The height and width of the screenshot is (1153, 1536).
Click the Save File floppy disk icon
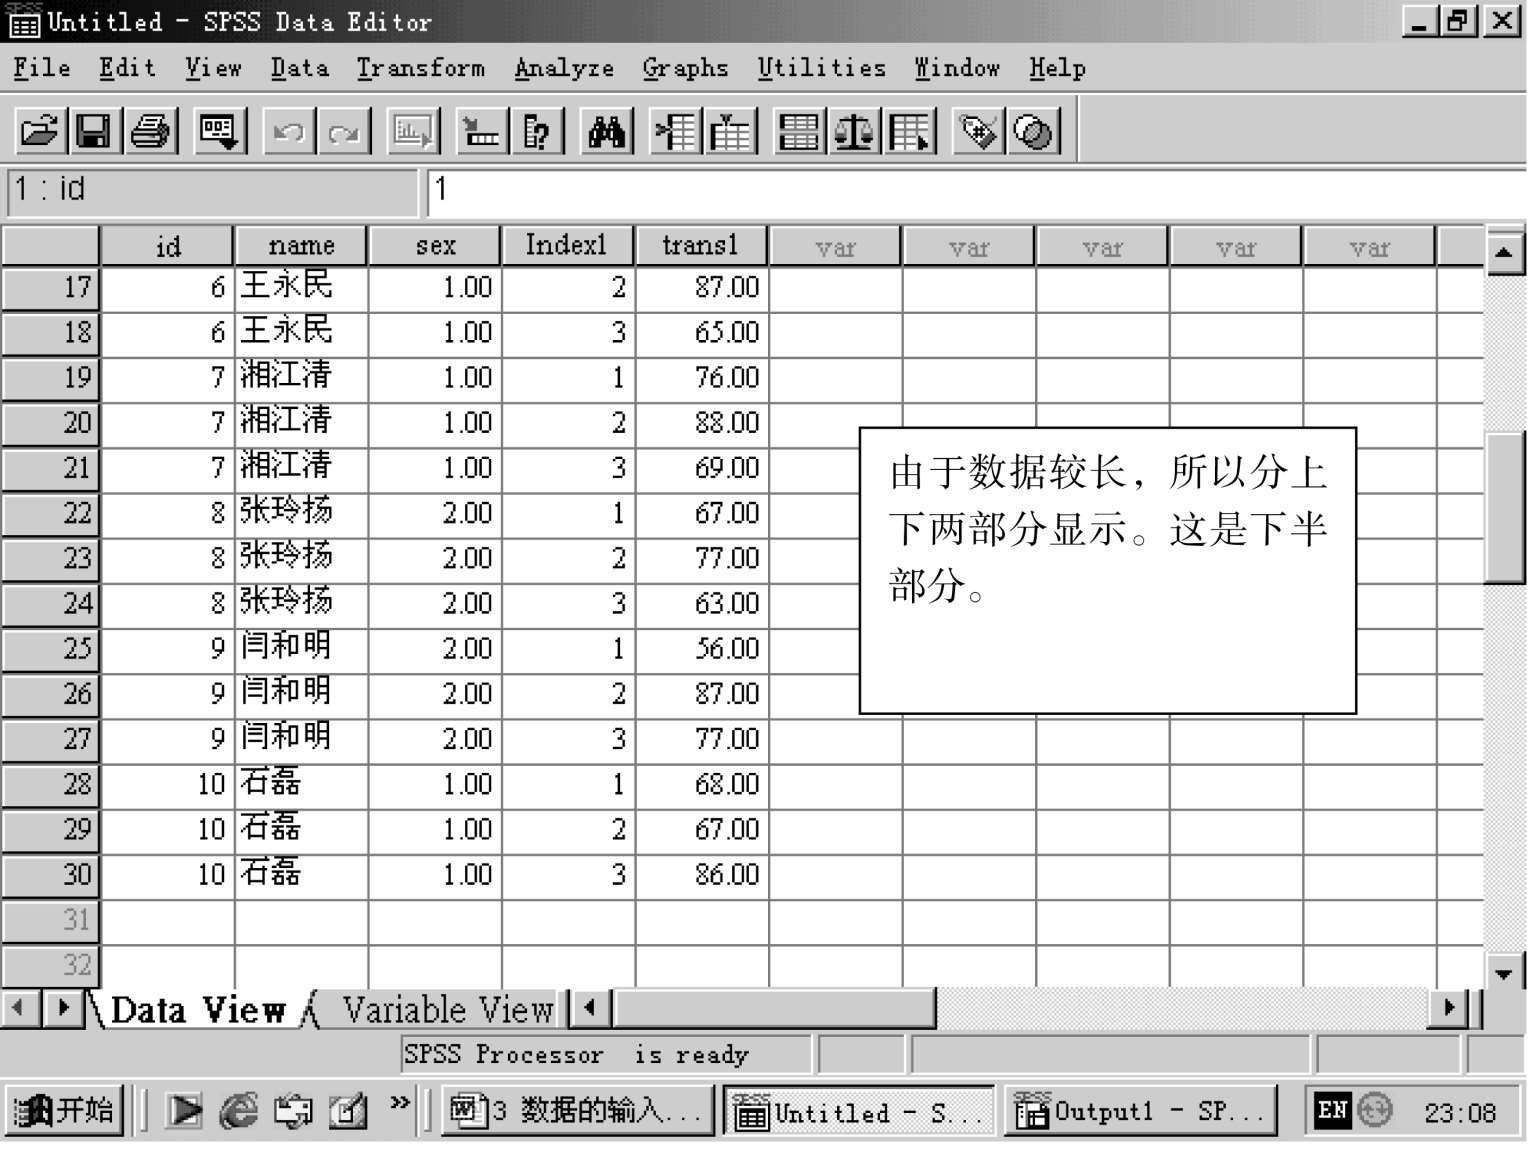pyautogui.click(x=94, y=131)
